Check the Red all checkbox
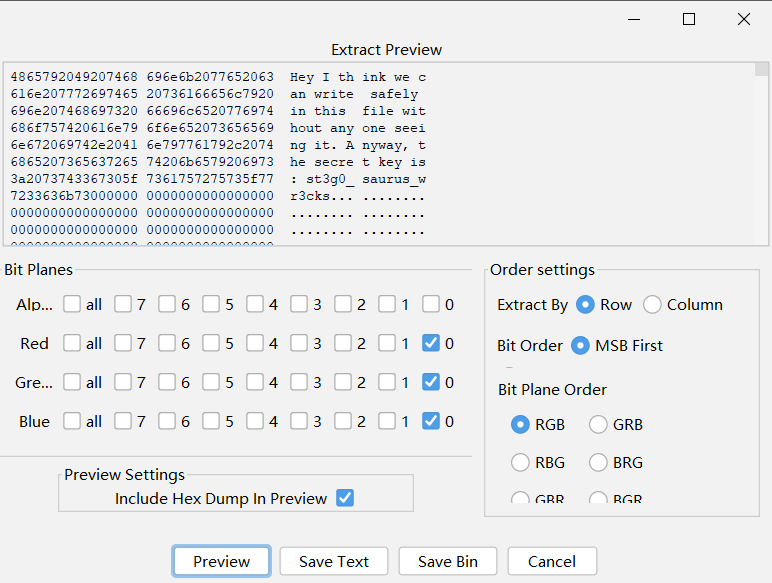Screen dimensions: 772x583 [x=72, y=343]
